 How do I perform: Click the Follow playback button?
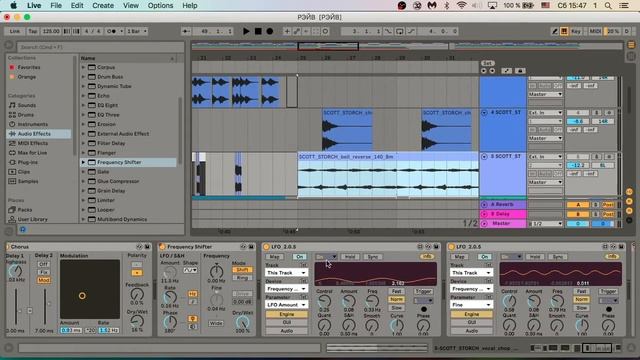185,31
